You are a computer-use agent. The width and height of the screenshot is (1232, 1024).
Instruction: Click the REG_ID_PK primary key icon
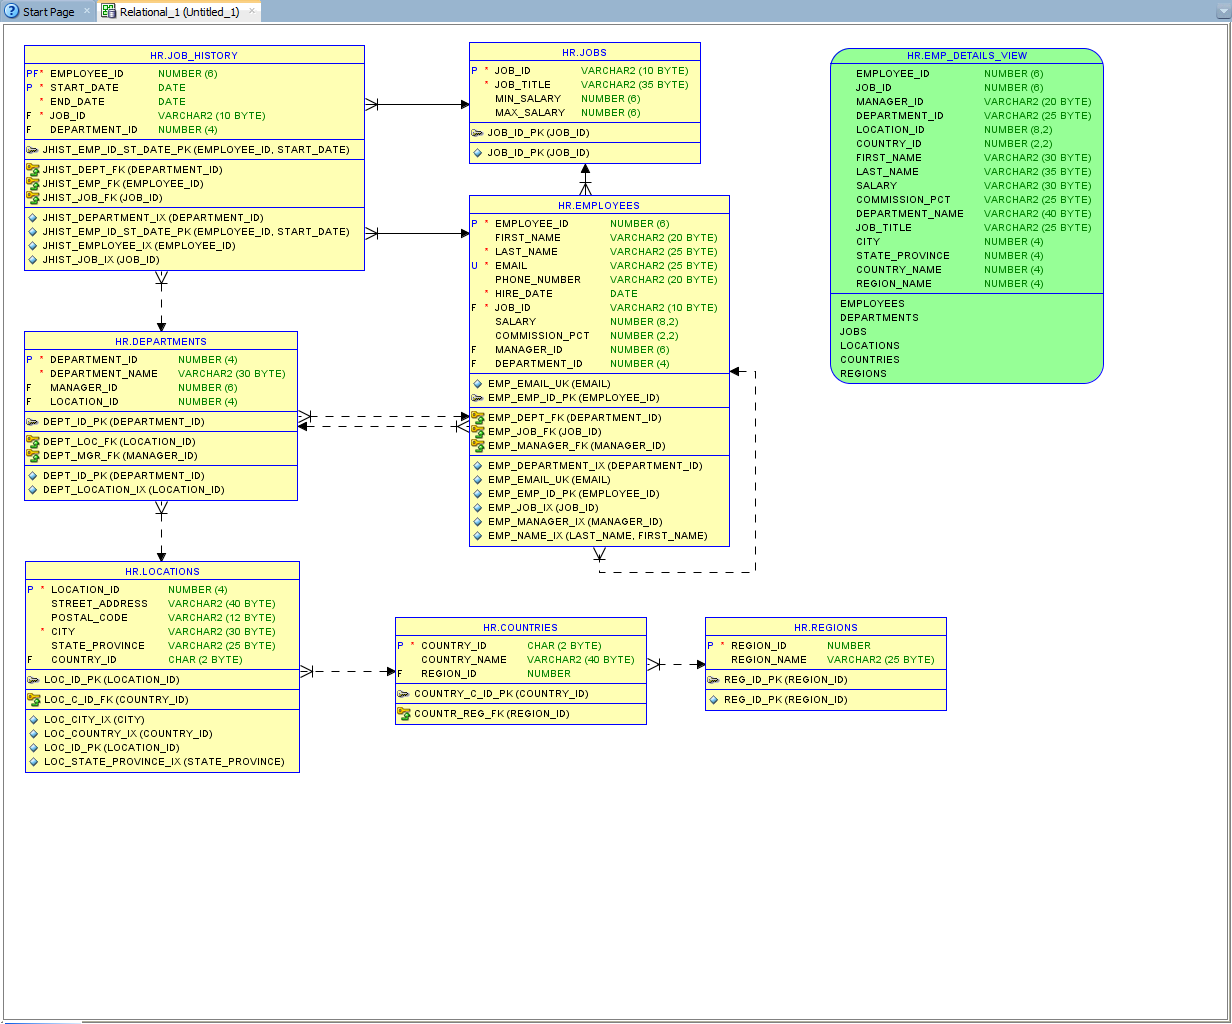tap(714, 680)
